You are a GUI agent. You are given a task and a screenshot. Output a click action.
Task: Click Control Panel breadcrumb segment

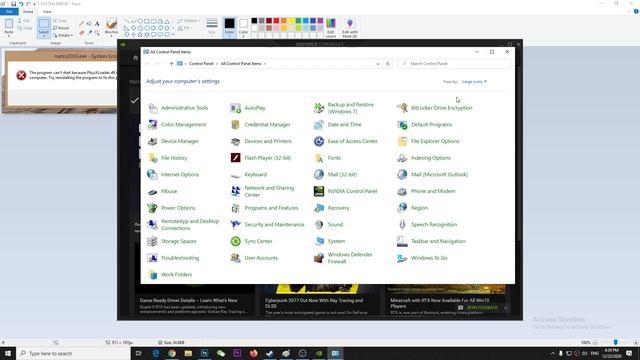[201, 64]
